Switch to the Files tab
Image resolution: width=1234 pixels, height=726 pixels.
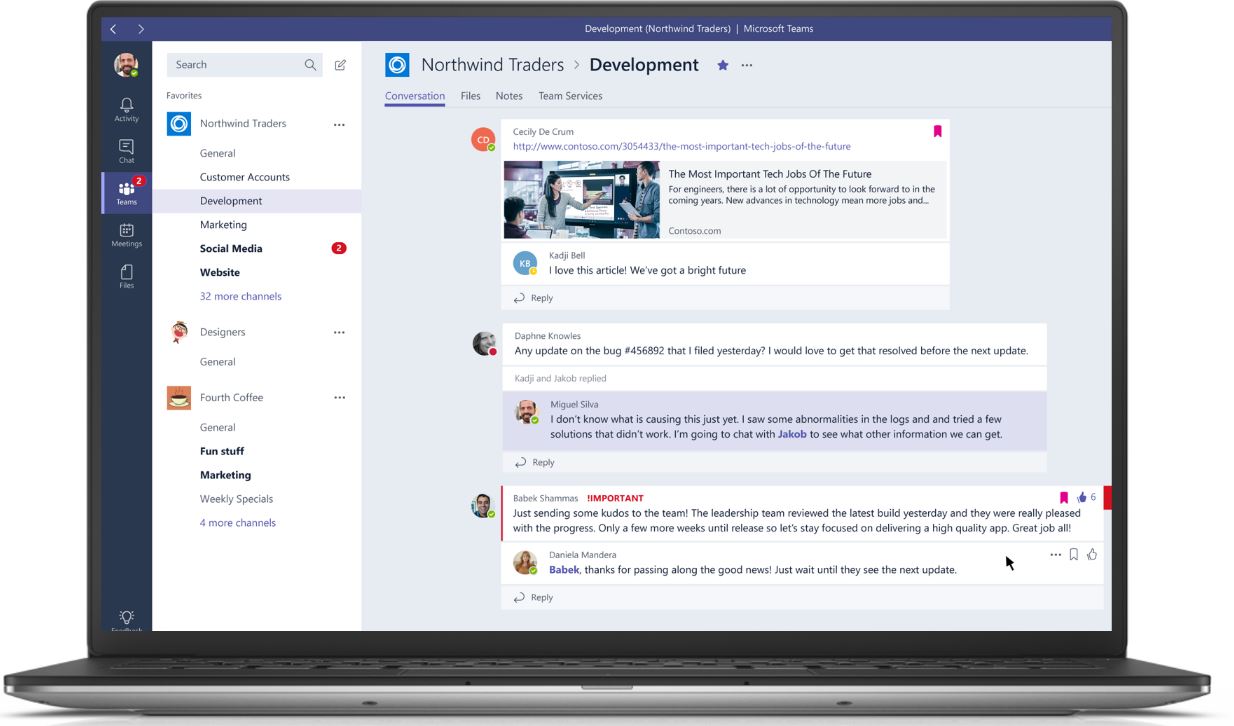(x=470, y=96)
